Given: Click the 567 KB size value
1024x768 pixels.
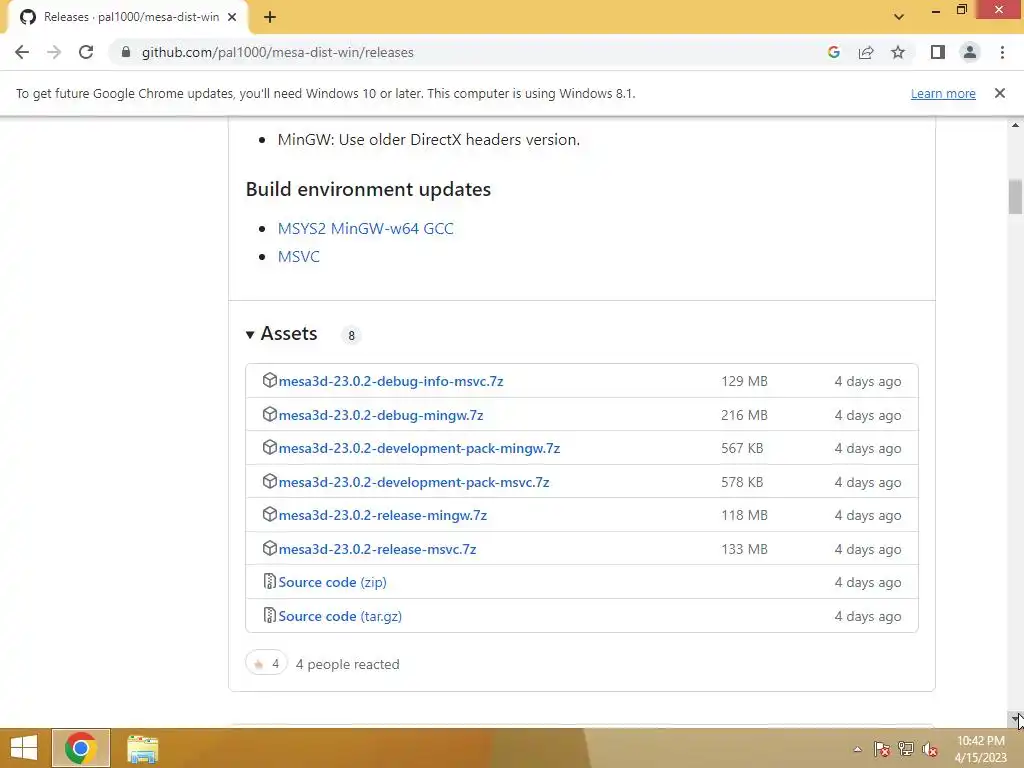Looking at the screenshot, I should coord(742,449).
